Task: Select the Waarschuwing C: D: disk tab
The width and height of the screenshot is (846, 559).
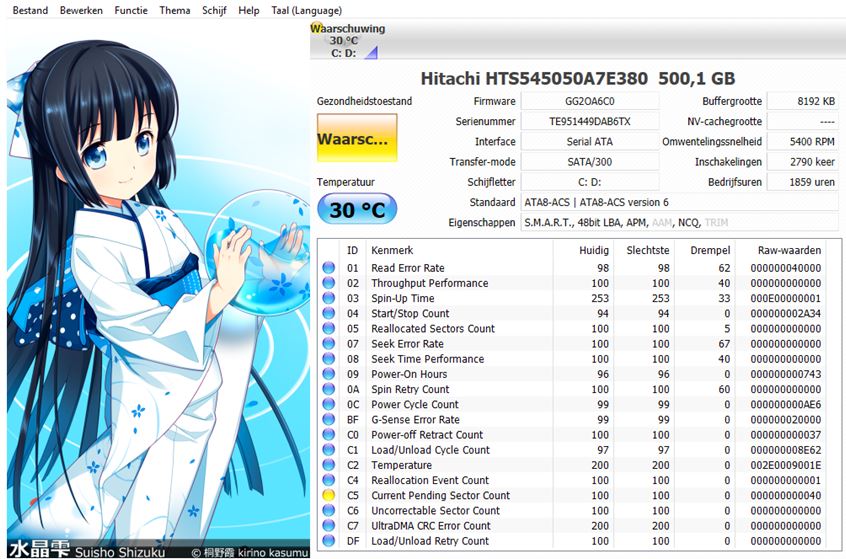Action: click(347, 40)
